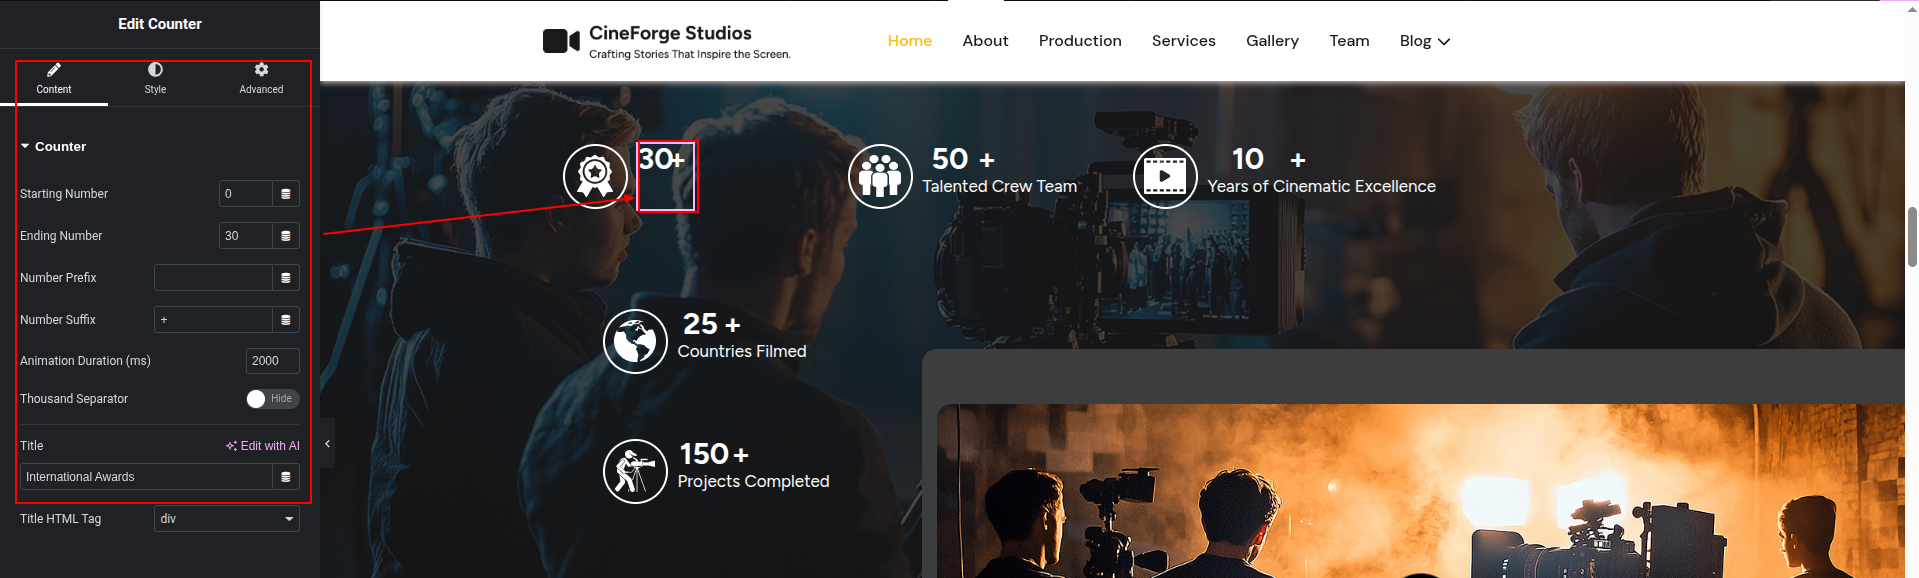Click dynamic tags icon for Starting Number
The image size is (1919, 578).
[x=286, y=194]
